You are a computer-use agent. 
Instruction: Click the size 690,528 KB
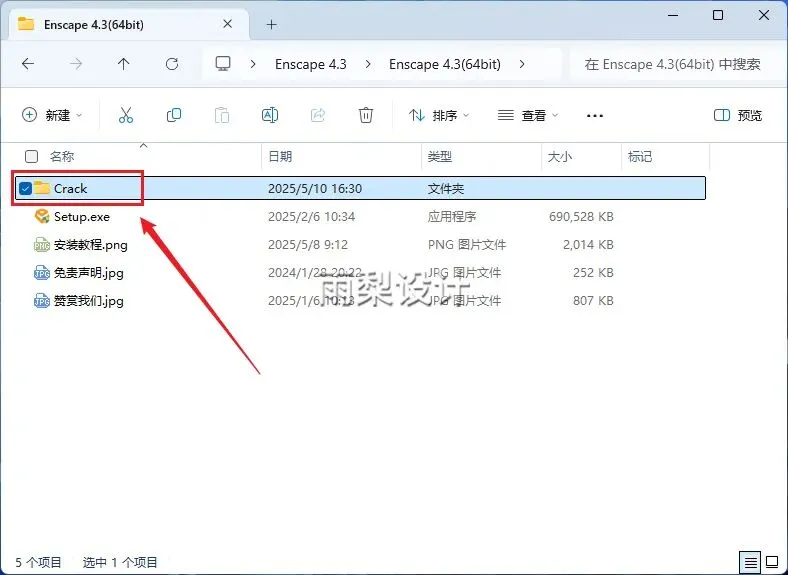(x=581, y=217)
